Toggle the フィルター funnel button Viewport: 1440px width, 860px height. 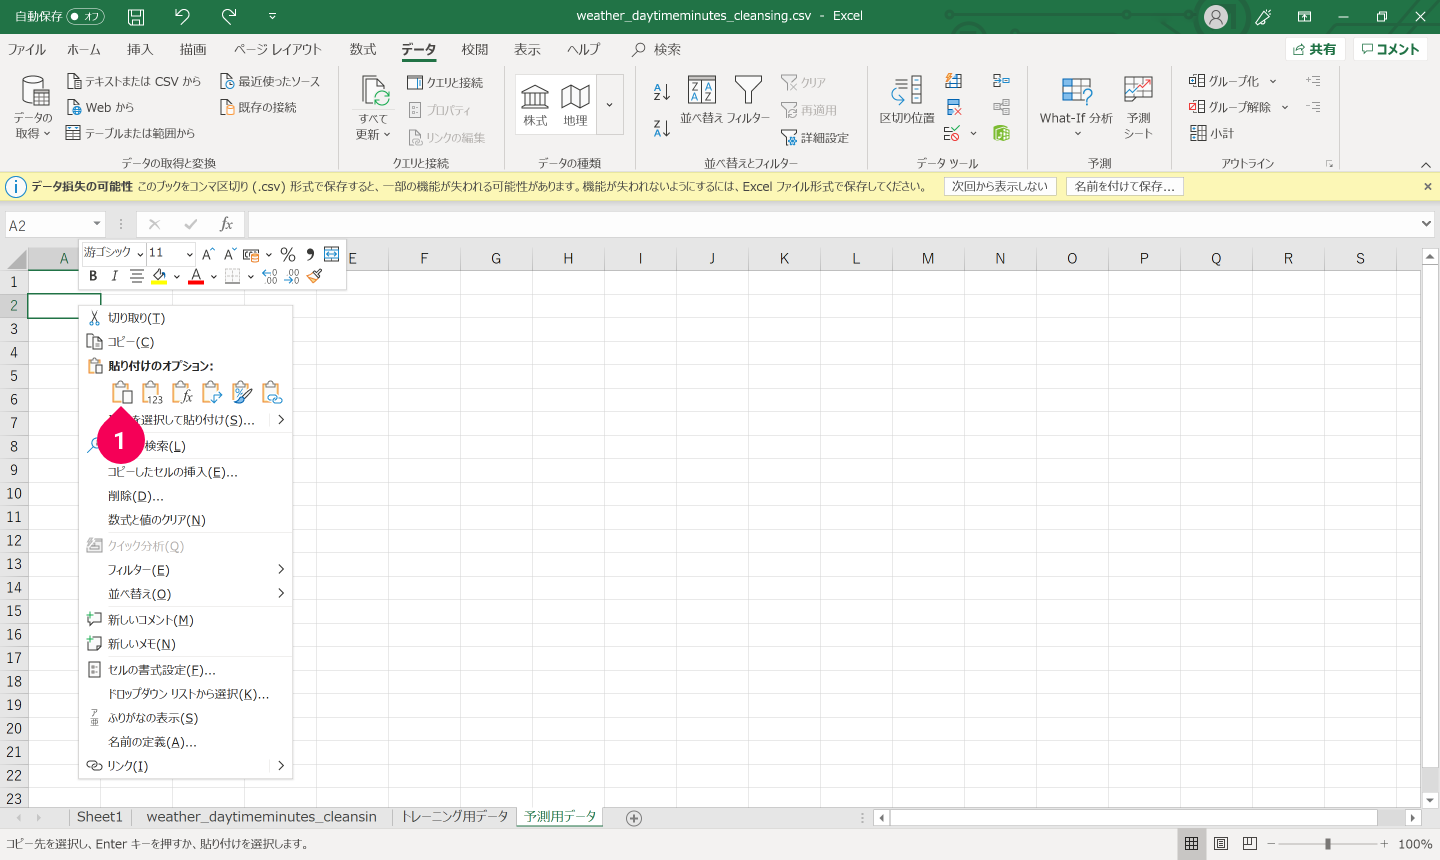tap(748, 100)
